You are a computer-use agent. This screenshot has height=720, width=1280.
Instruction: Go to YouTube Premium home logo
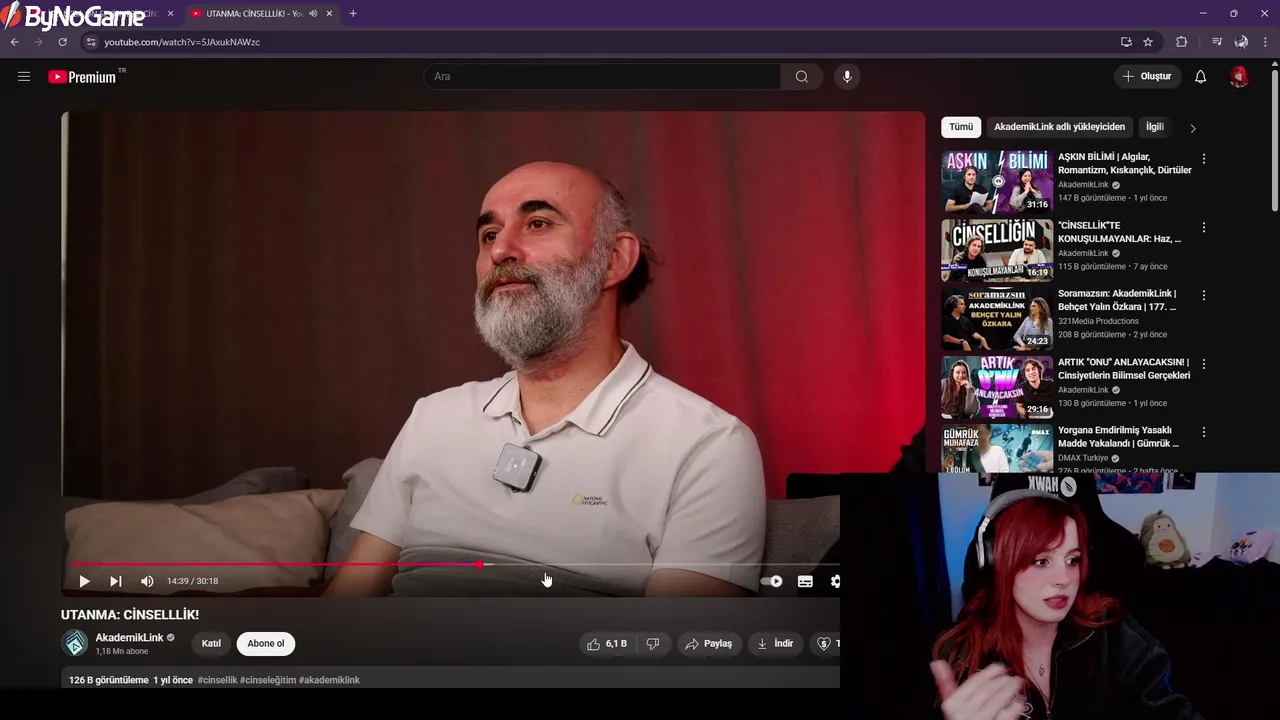pos(82,77)
